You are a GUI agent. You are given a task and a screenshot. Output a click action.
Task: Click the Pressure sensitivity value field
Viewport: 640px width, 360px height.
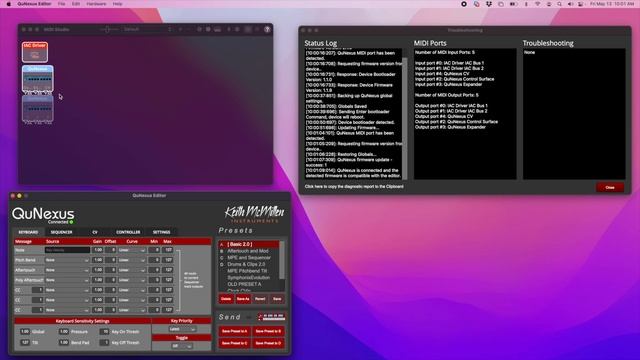click(x=64, y=331)
